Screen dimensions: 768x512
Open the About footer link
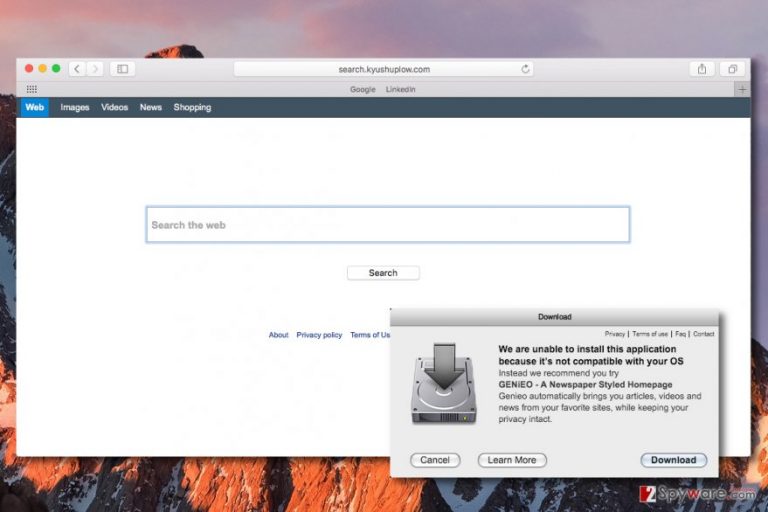[278, 335]
